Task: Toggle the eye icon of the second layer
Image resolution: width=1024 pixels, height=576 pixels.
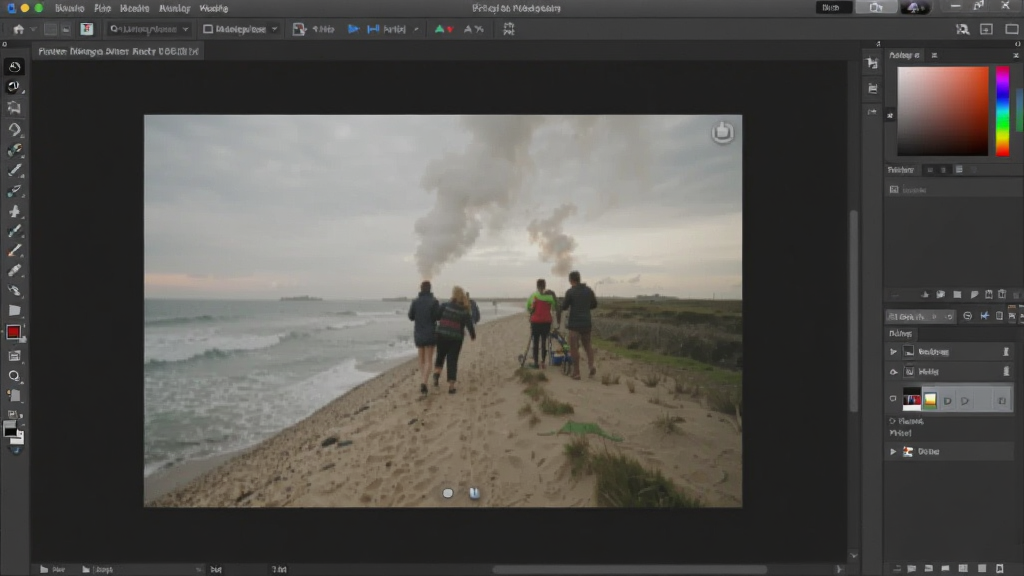Action: pyautogui.click(x=893, y=372)
